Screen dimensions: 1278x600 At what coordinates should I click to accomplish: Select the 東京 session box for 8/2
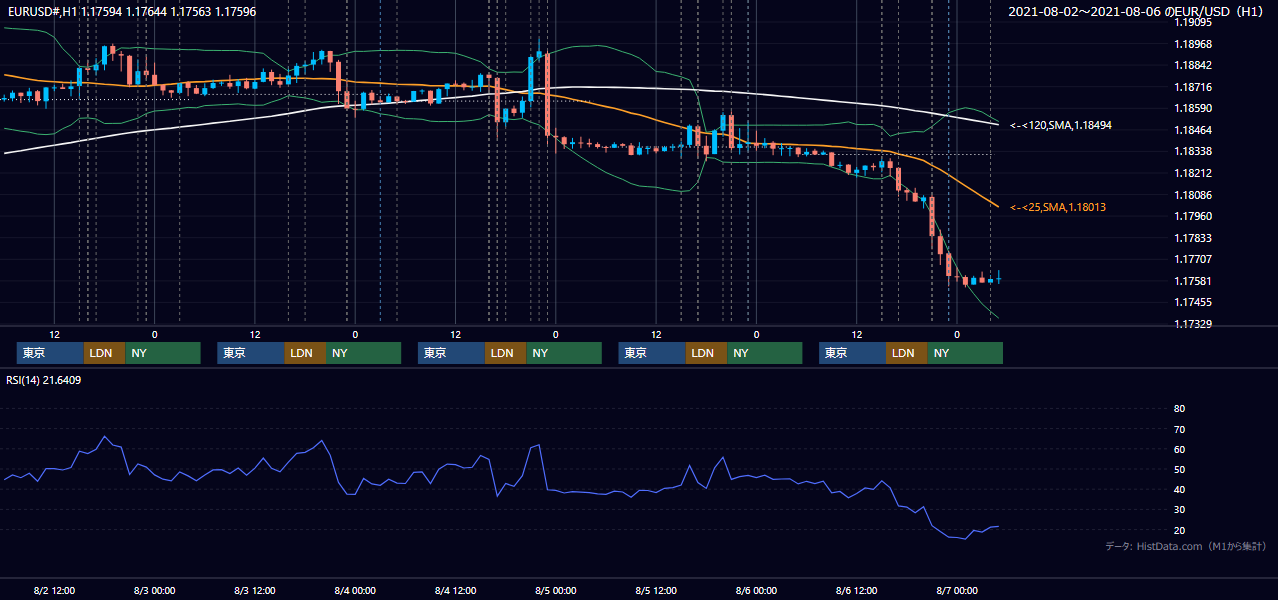pyautogui.click(x=50, y=353)
